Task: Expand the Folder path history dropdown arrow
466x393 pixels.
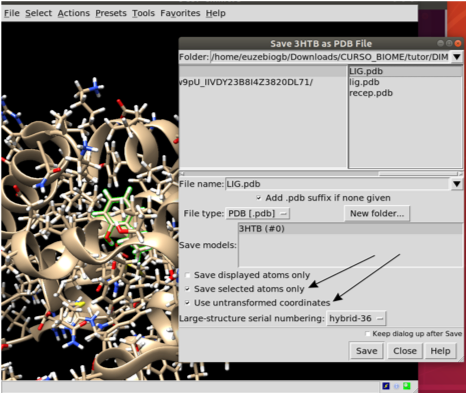Action: [457, 57]
